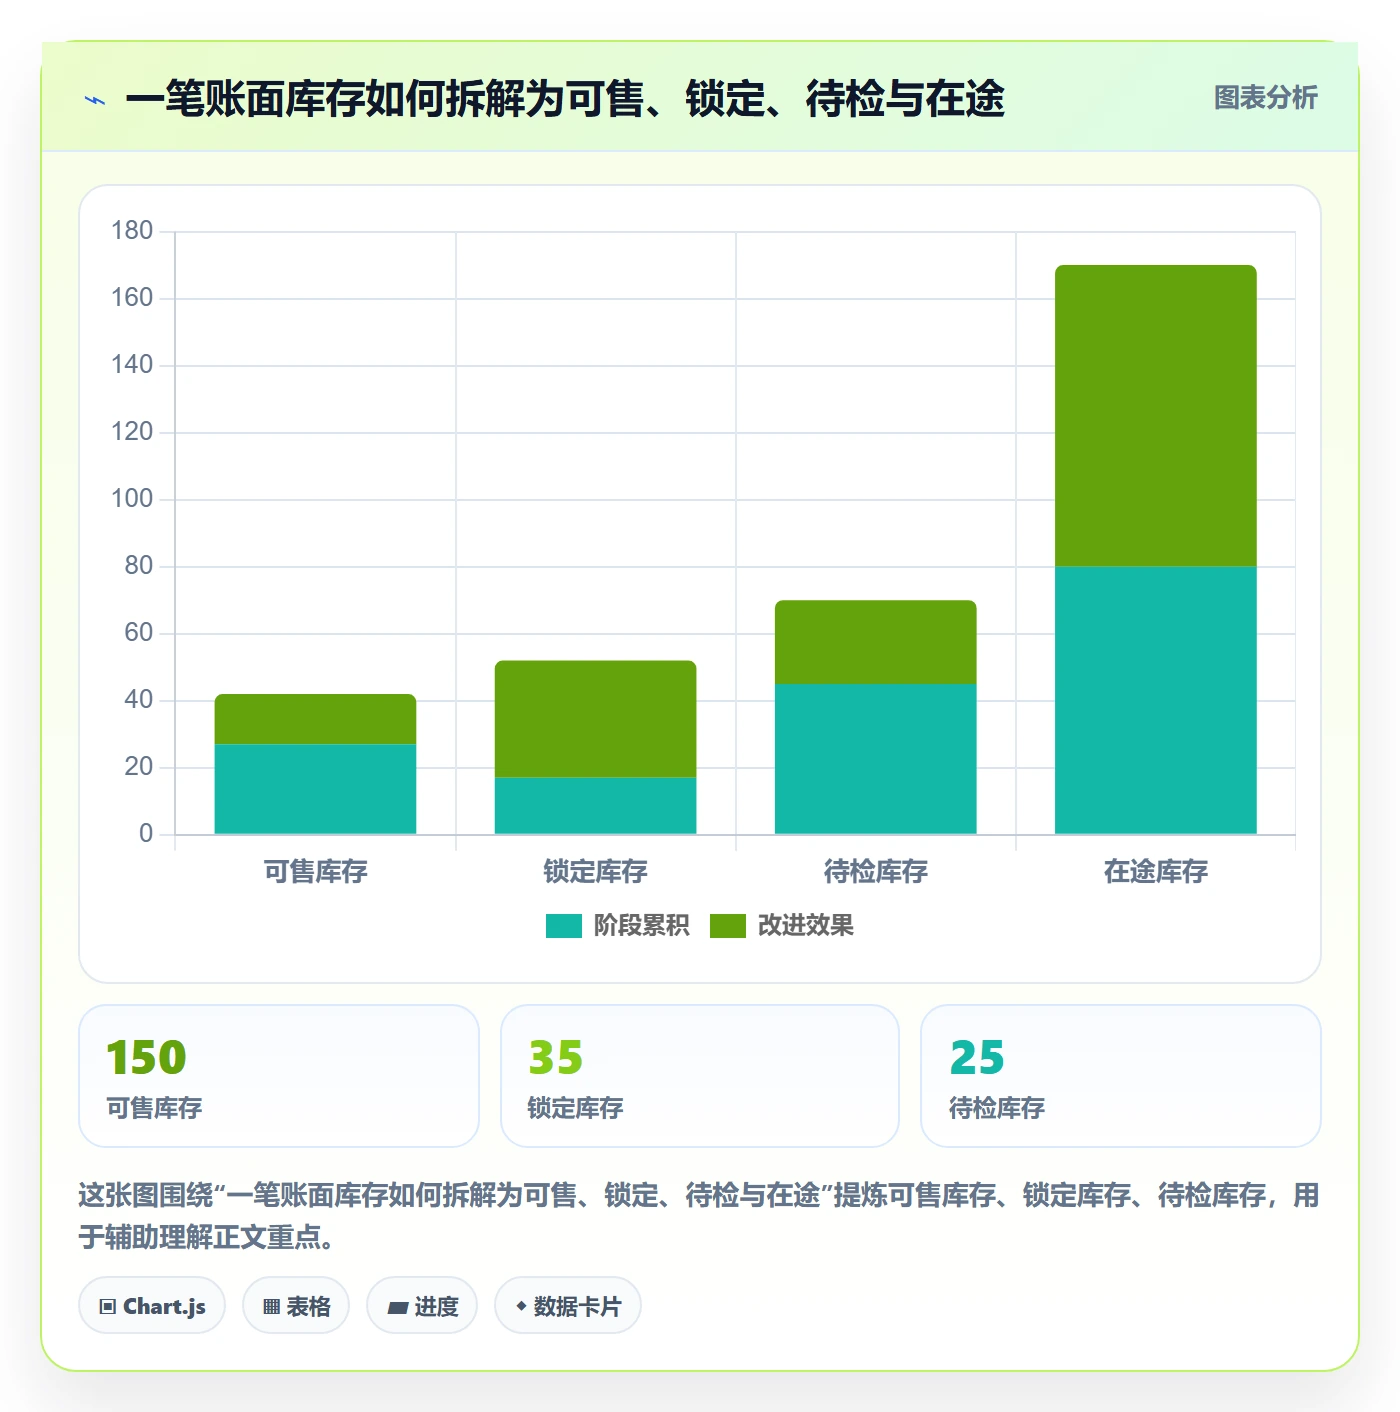The width and height of the screenshot is (1400, 1412).
Task: Click the 0 y-axis value
Action: click(x=146, y=834)
